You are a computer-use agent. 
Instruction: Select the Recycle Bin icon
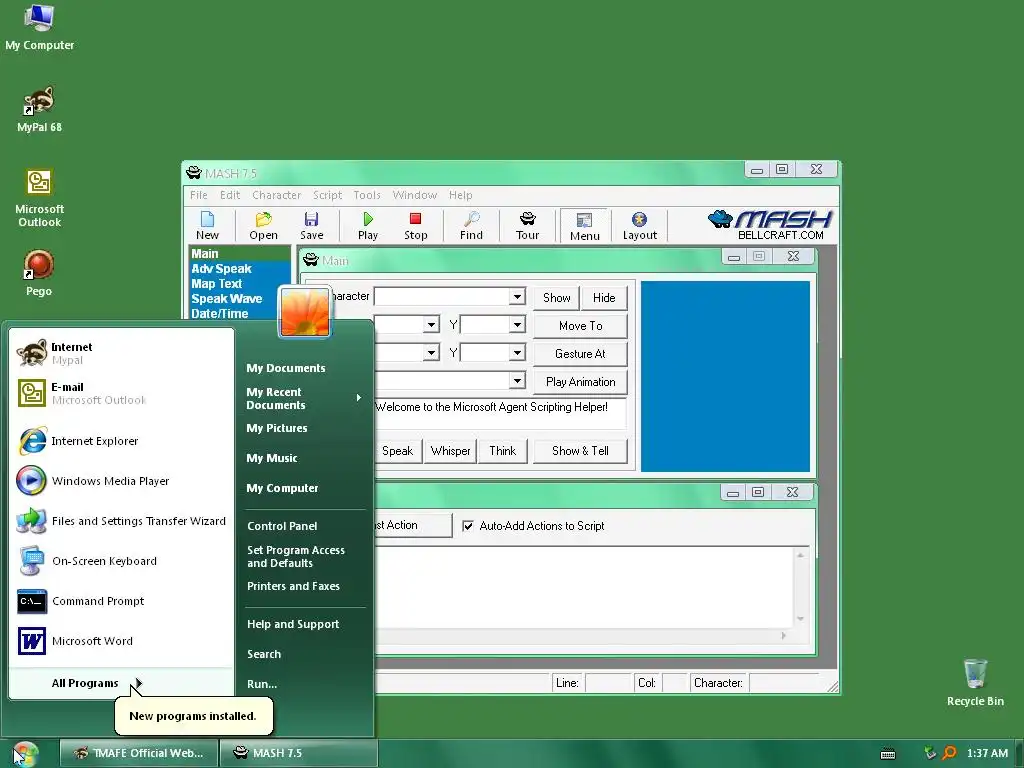975,682
